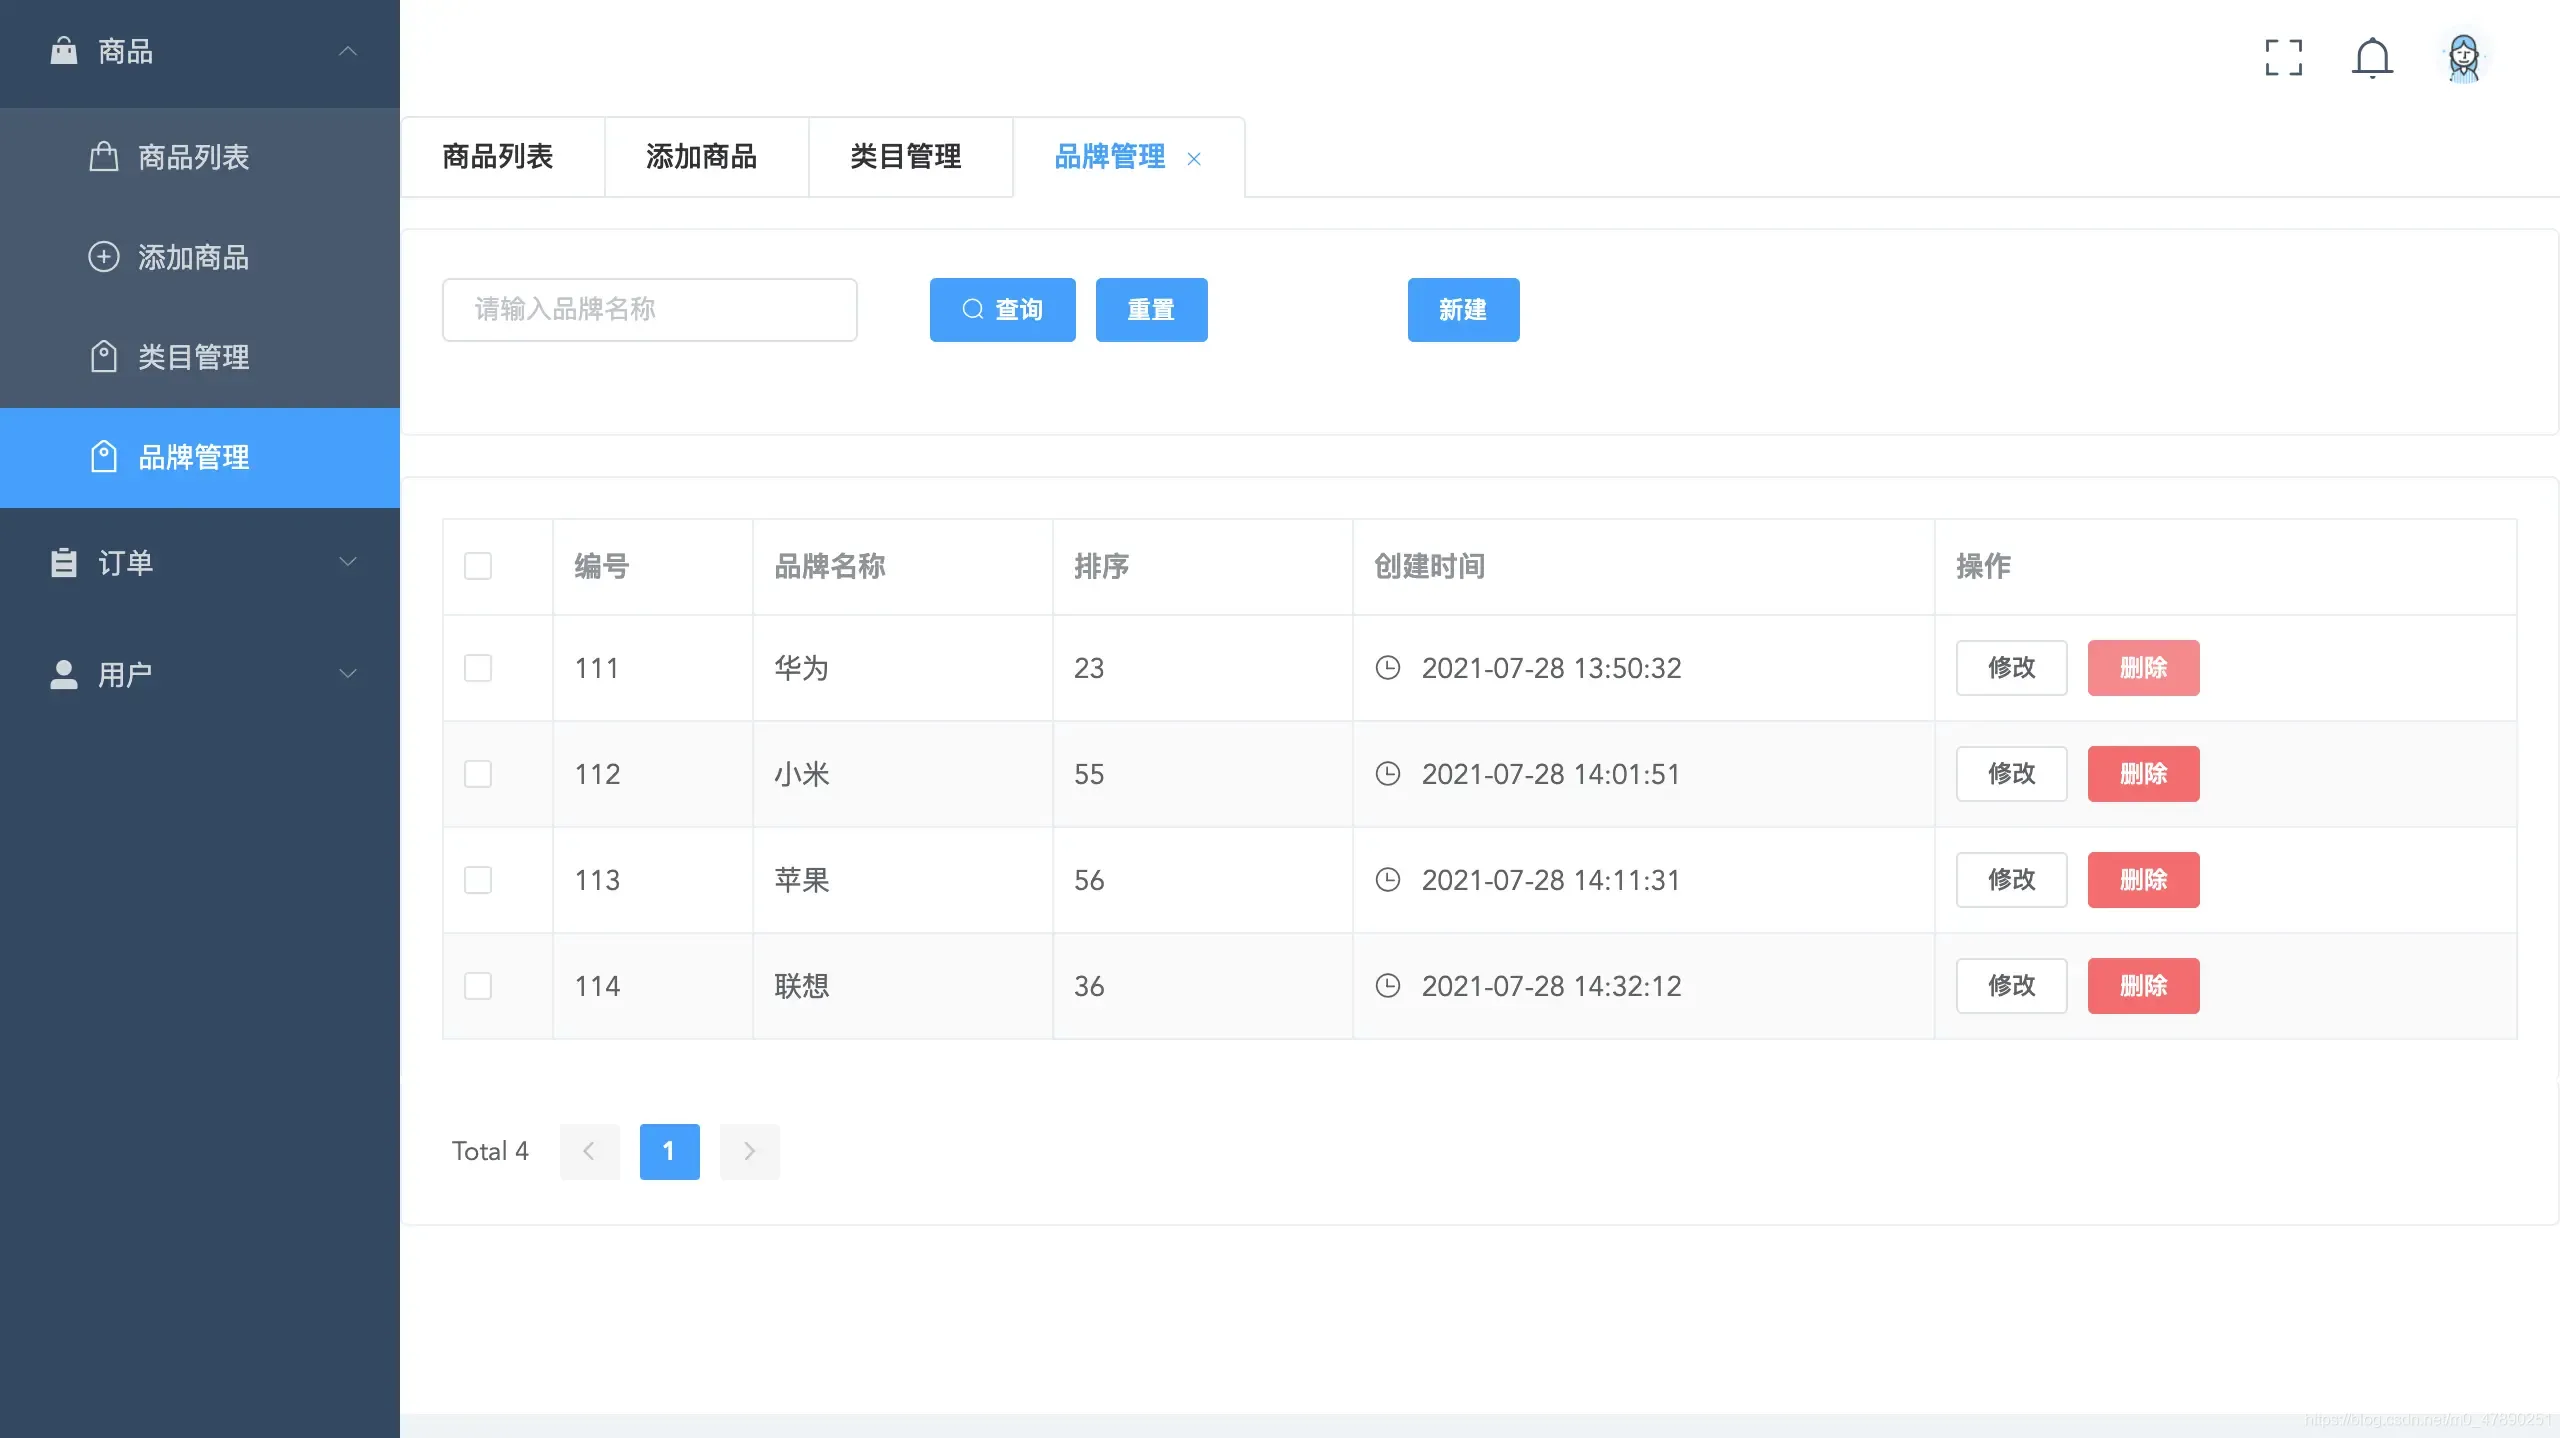Focus the 请输入品牌名称 input field
2560x1438 pixels.
(650, 310)
